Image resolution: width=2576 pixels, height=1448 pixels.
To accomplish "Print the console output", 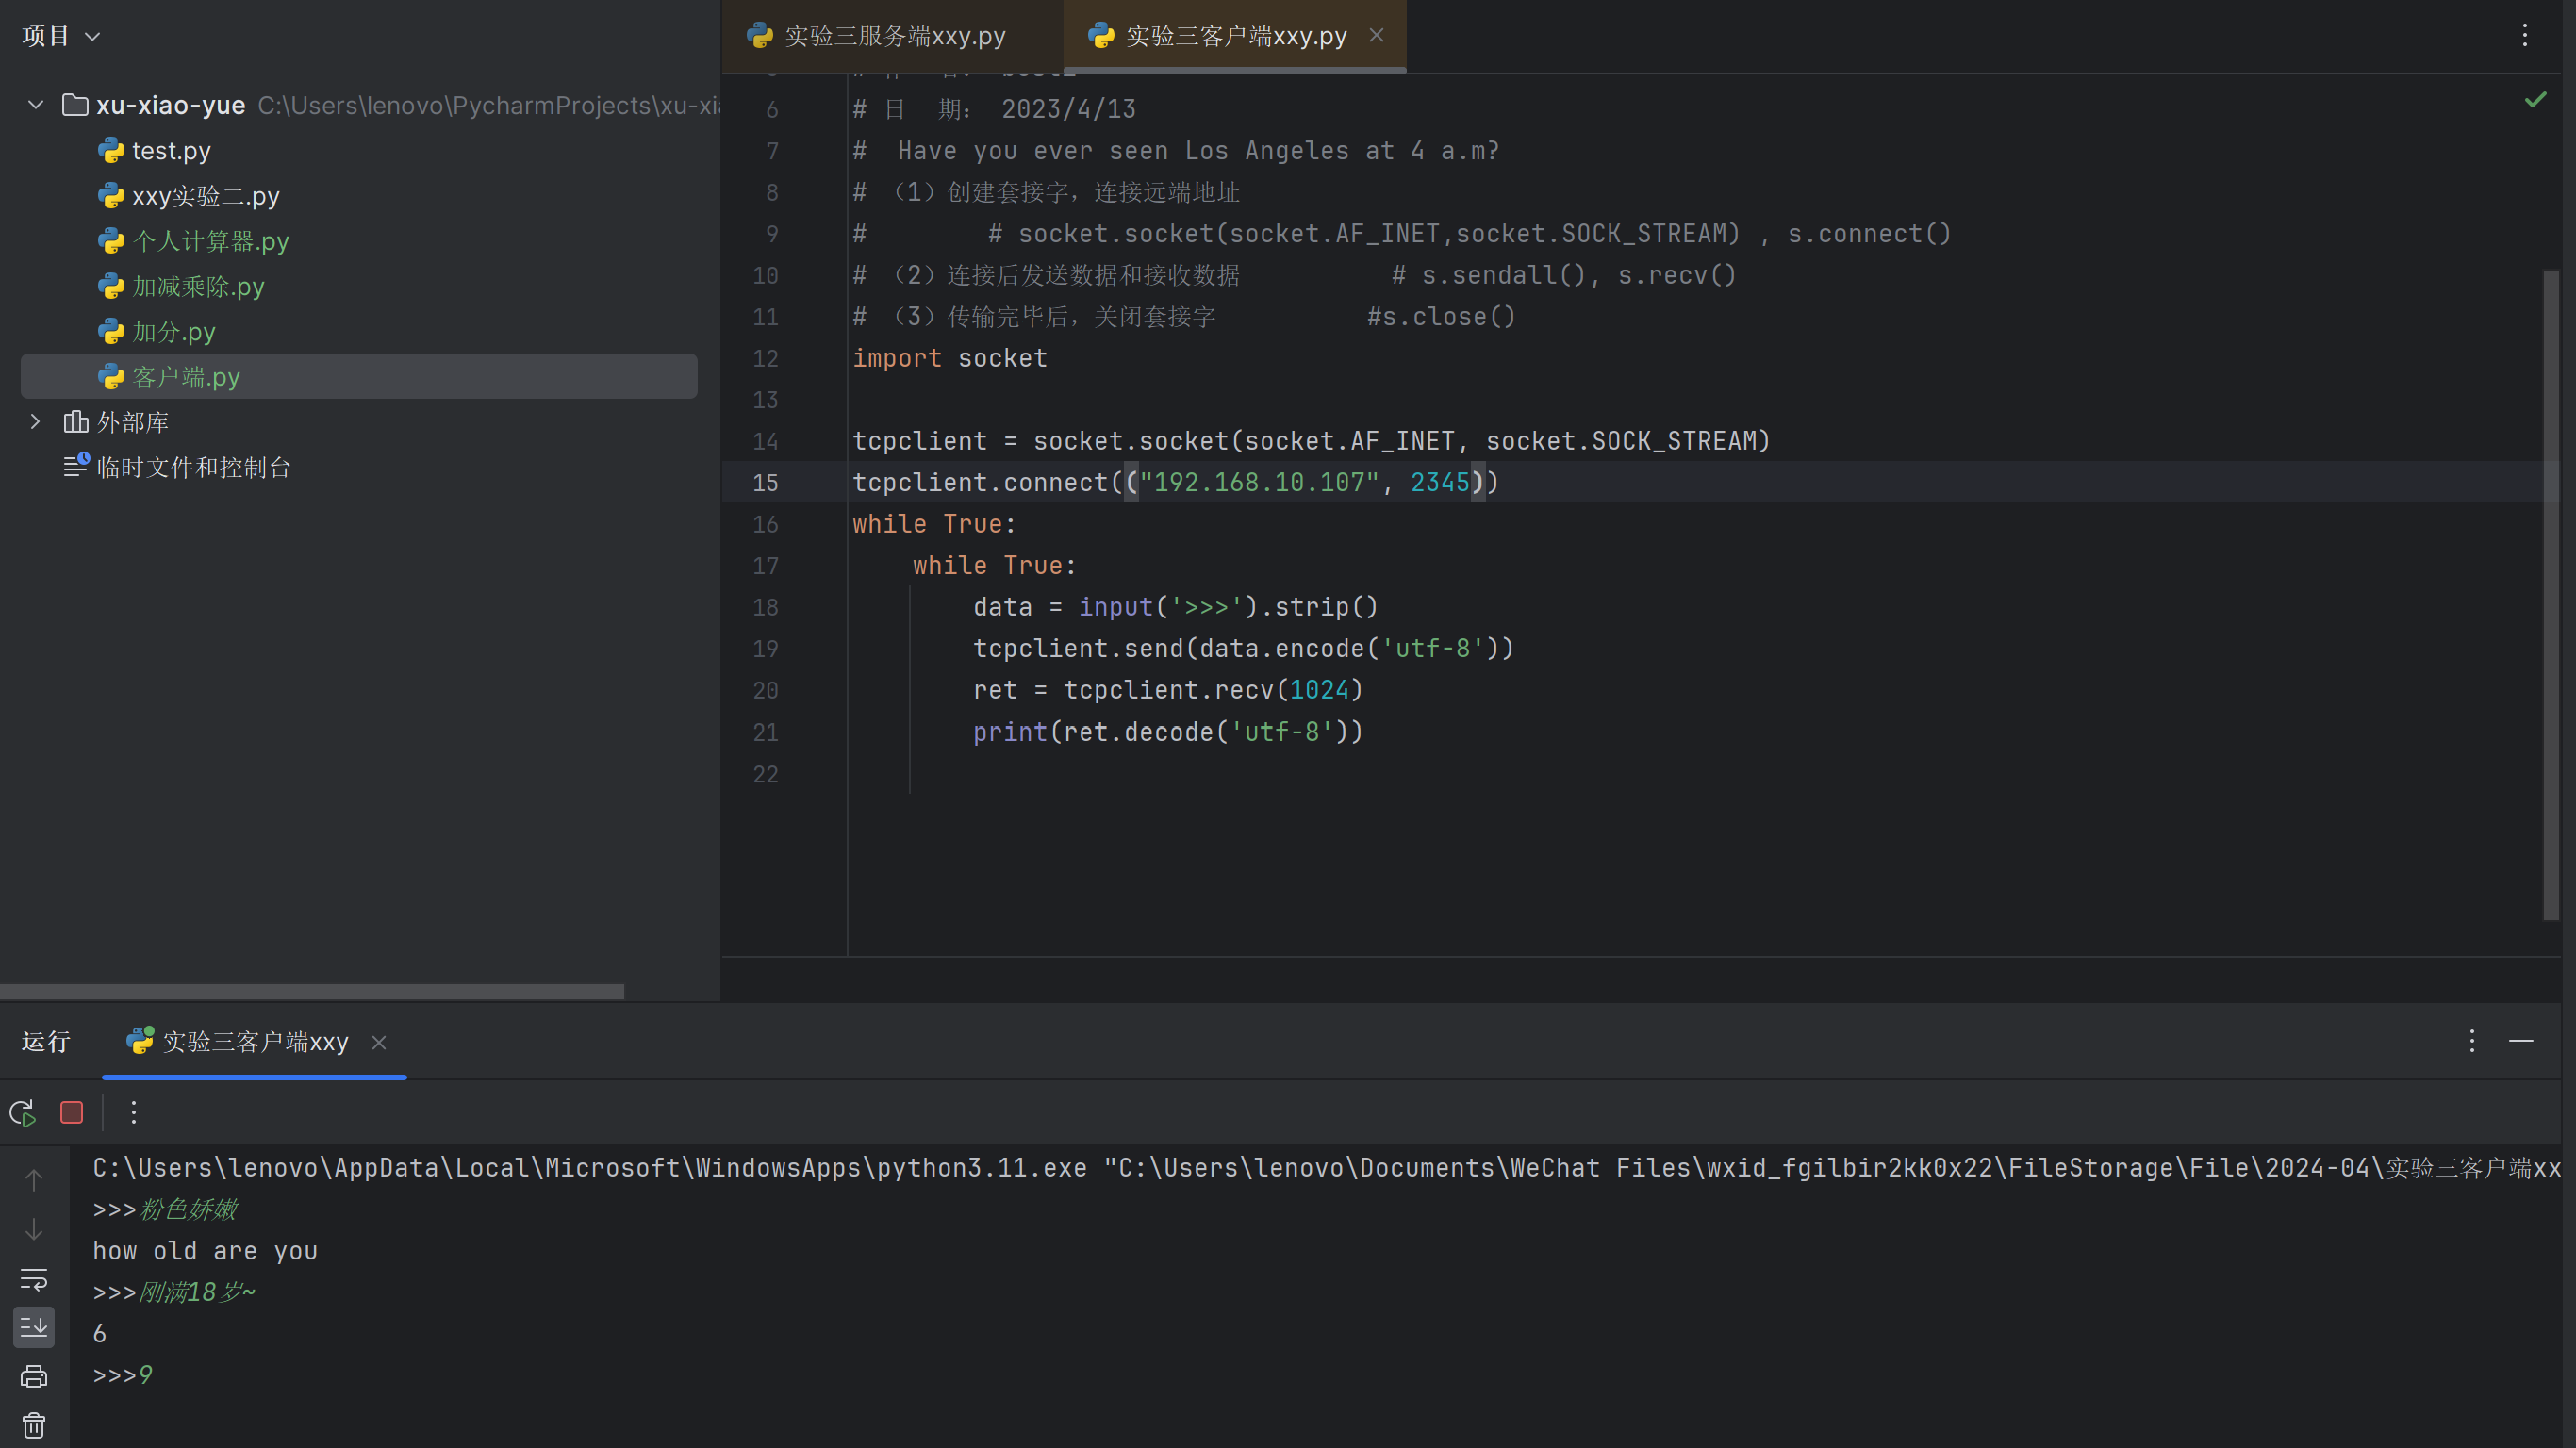I will 33,1376.
